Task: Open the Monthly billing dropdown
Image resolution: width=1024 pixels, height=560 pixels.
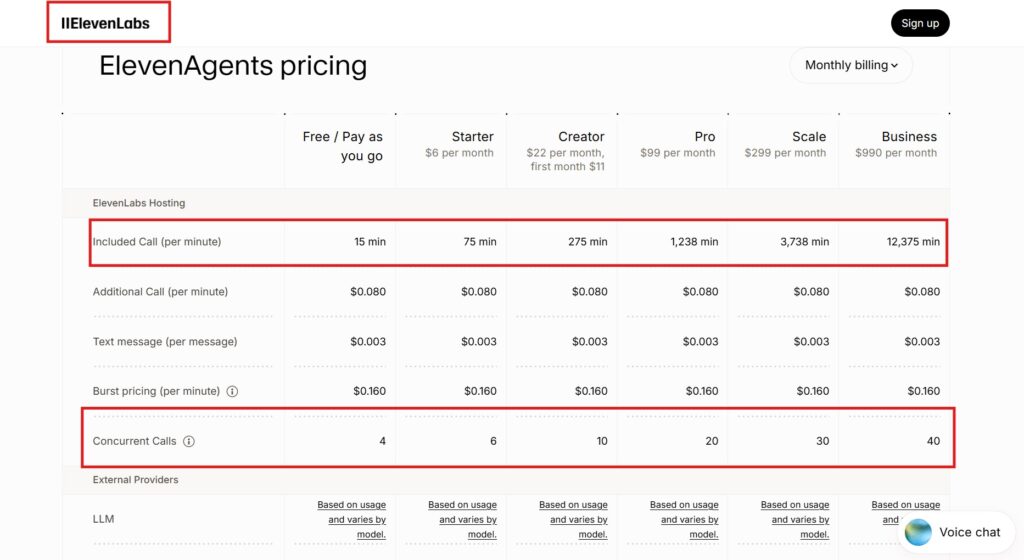Action: [x=851, y=65]
